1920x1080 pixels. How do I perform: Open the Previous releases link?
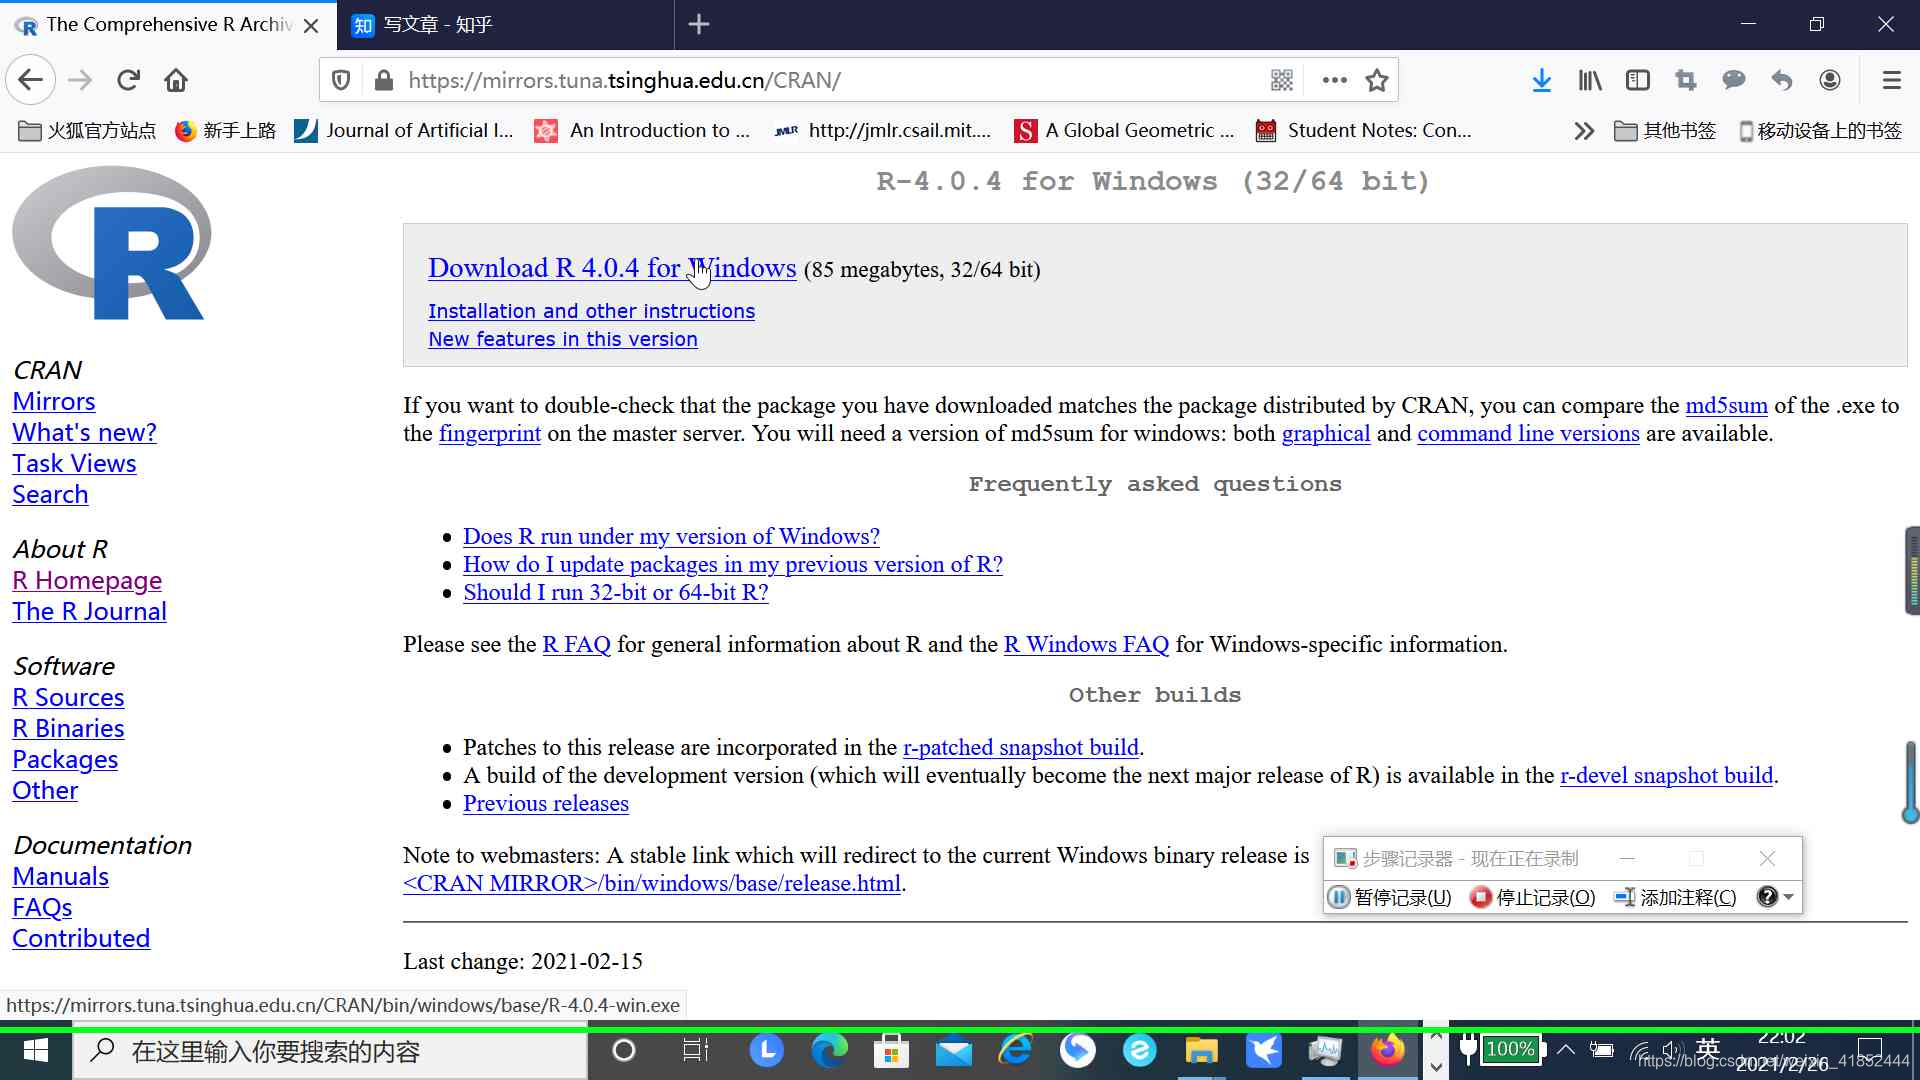(545, 803)
